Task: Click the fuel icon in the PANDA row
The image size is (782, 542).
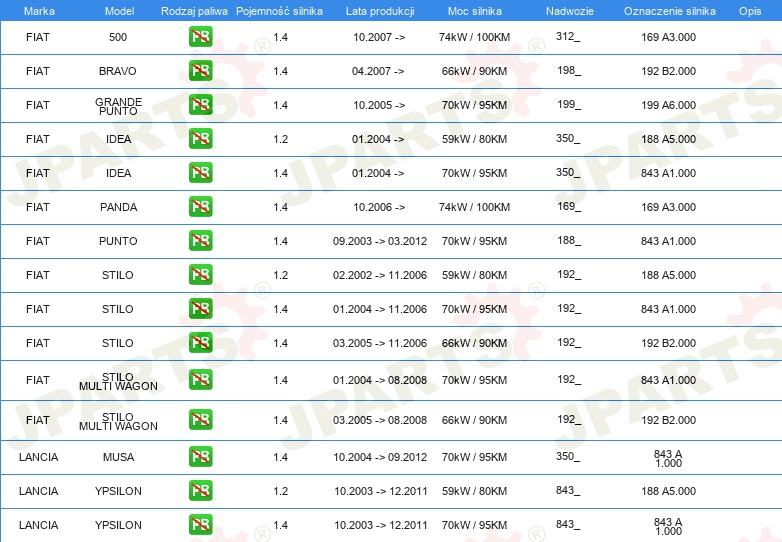Action: click(200, 206)
